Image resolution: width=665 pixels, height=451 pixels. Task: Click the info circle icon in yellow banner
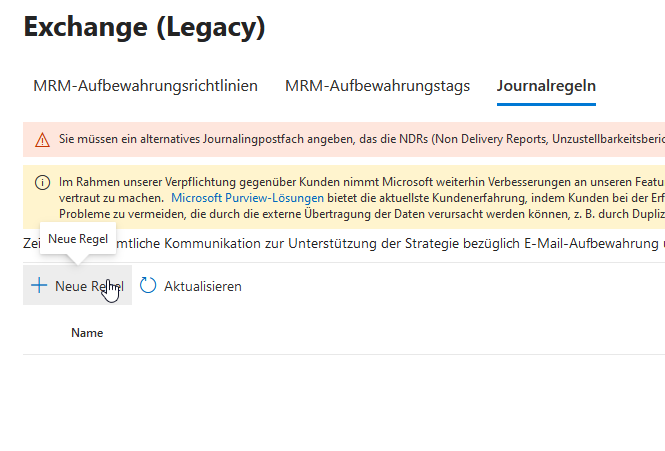(42, 183)
